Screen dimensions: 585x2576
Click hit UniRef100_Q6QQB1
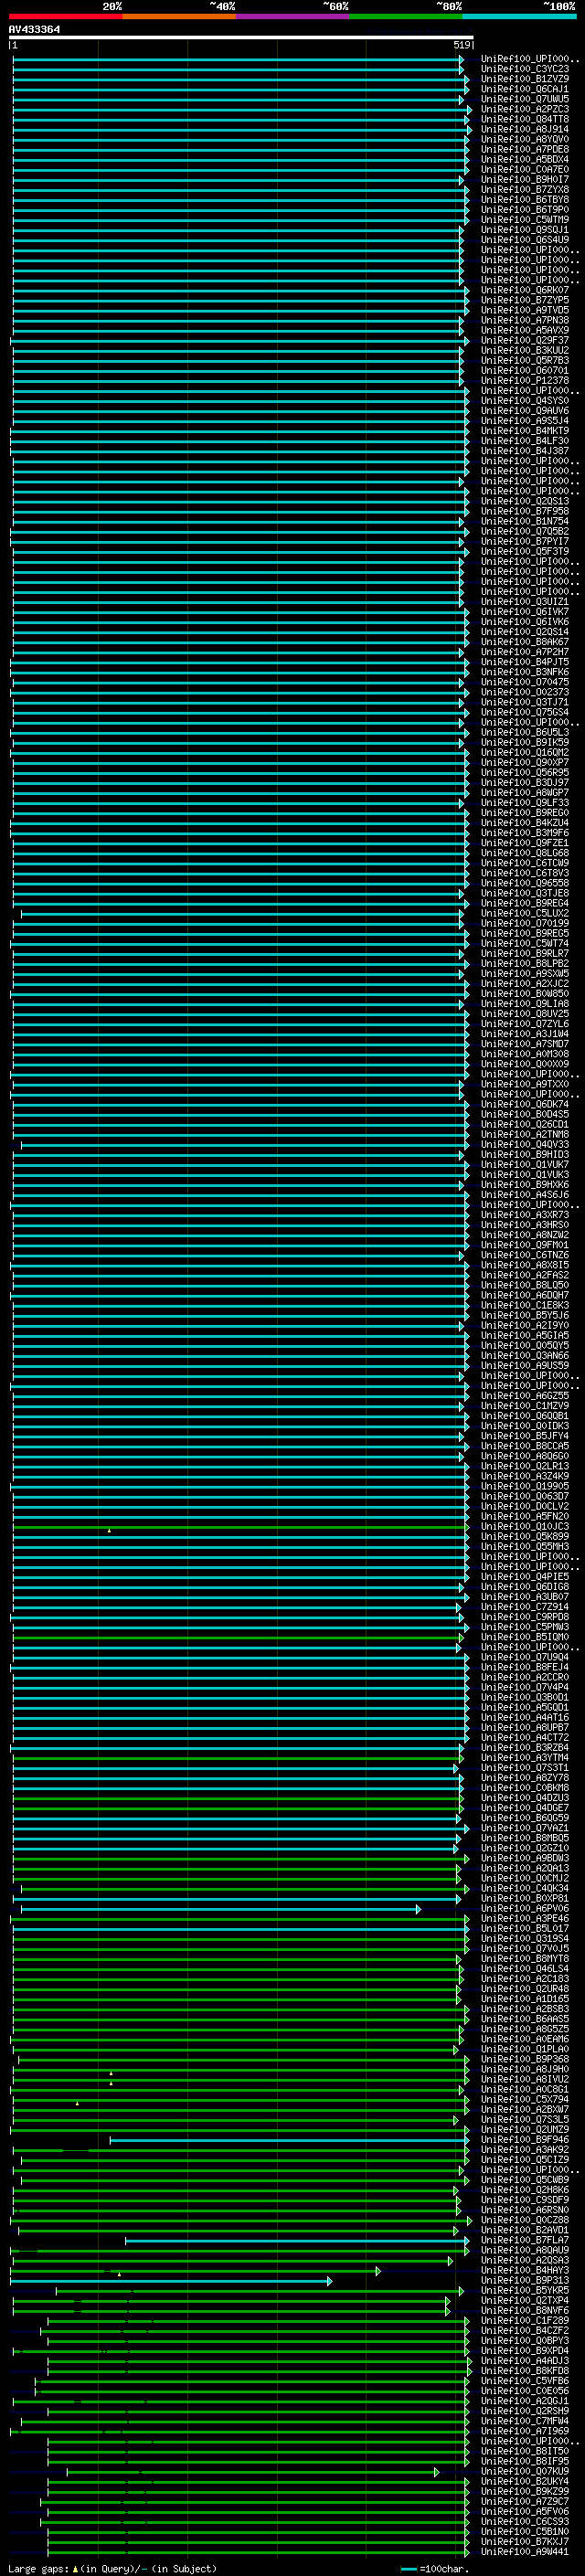(525, 1415)
